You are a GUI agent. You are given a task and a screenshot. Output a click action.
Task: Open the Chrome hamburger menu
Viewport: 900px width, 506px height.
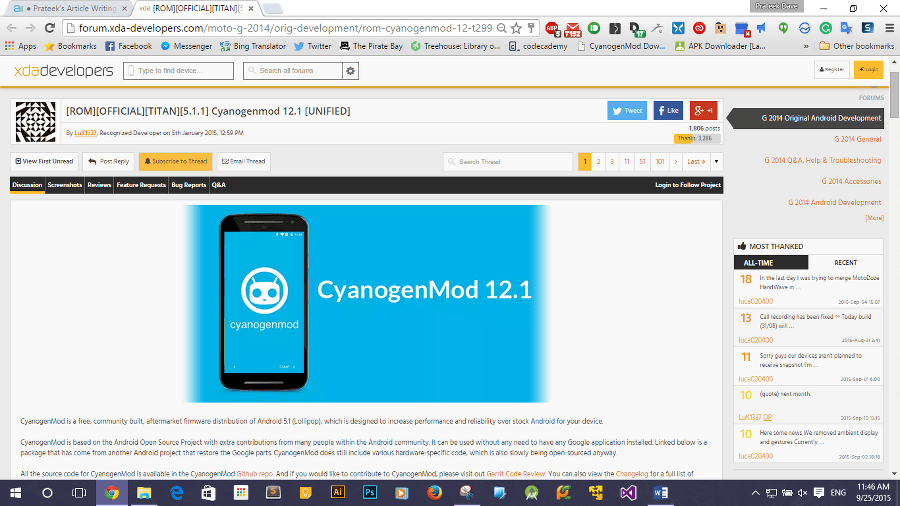[x=889, y=28]
